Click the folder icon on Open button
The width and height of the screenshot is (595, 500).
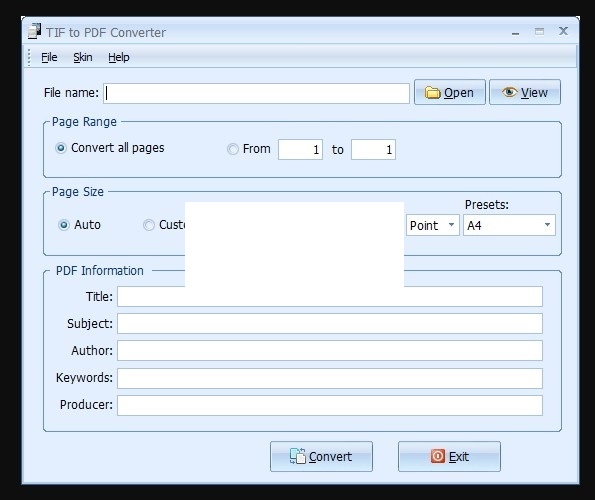point(432,93)
